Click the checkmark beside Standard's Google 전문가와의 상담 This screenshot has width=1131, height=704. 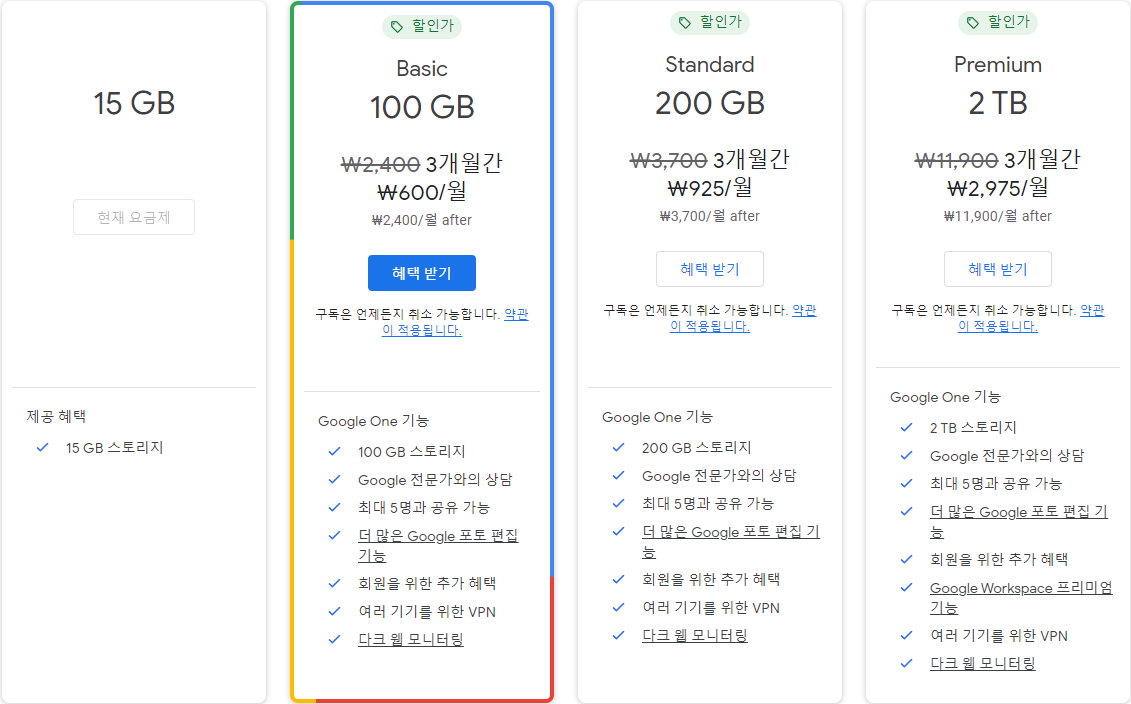tap(618, 476)
